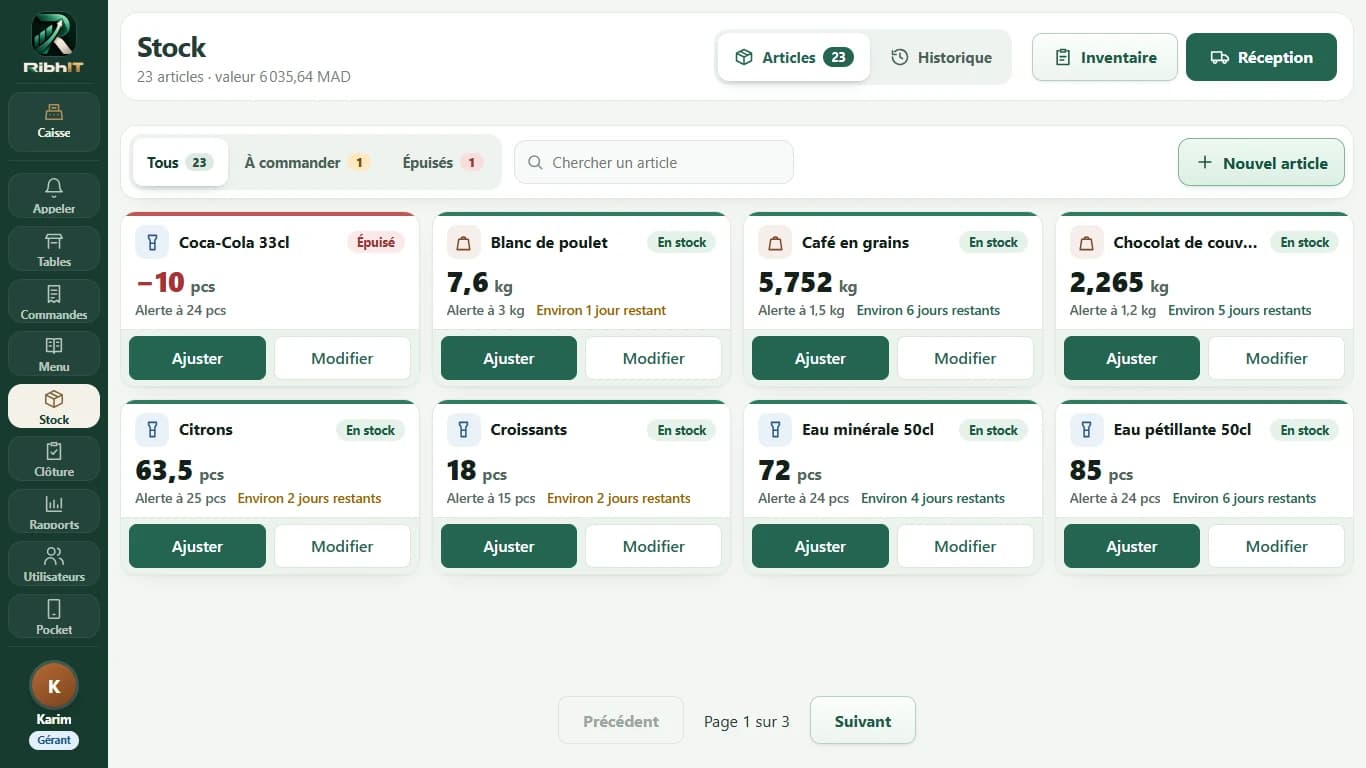The width and height of the screenshot is (1366, 768).
Task: Click Ajuster for Blanc de poulet
Action: [x=509, y=358]
